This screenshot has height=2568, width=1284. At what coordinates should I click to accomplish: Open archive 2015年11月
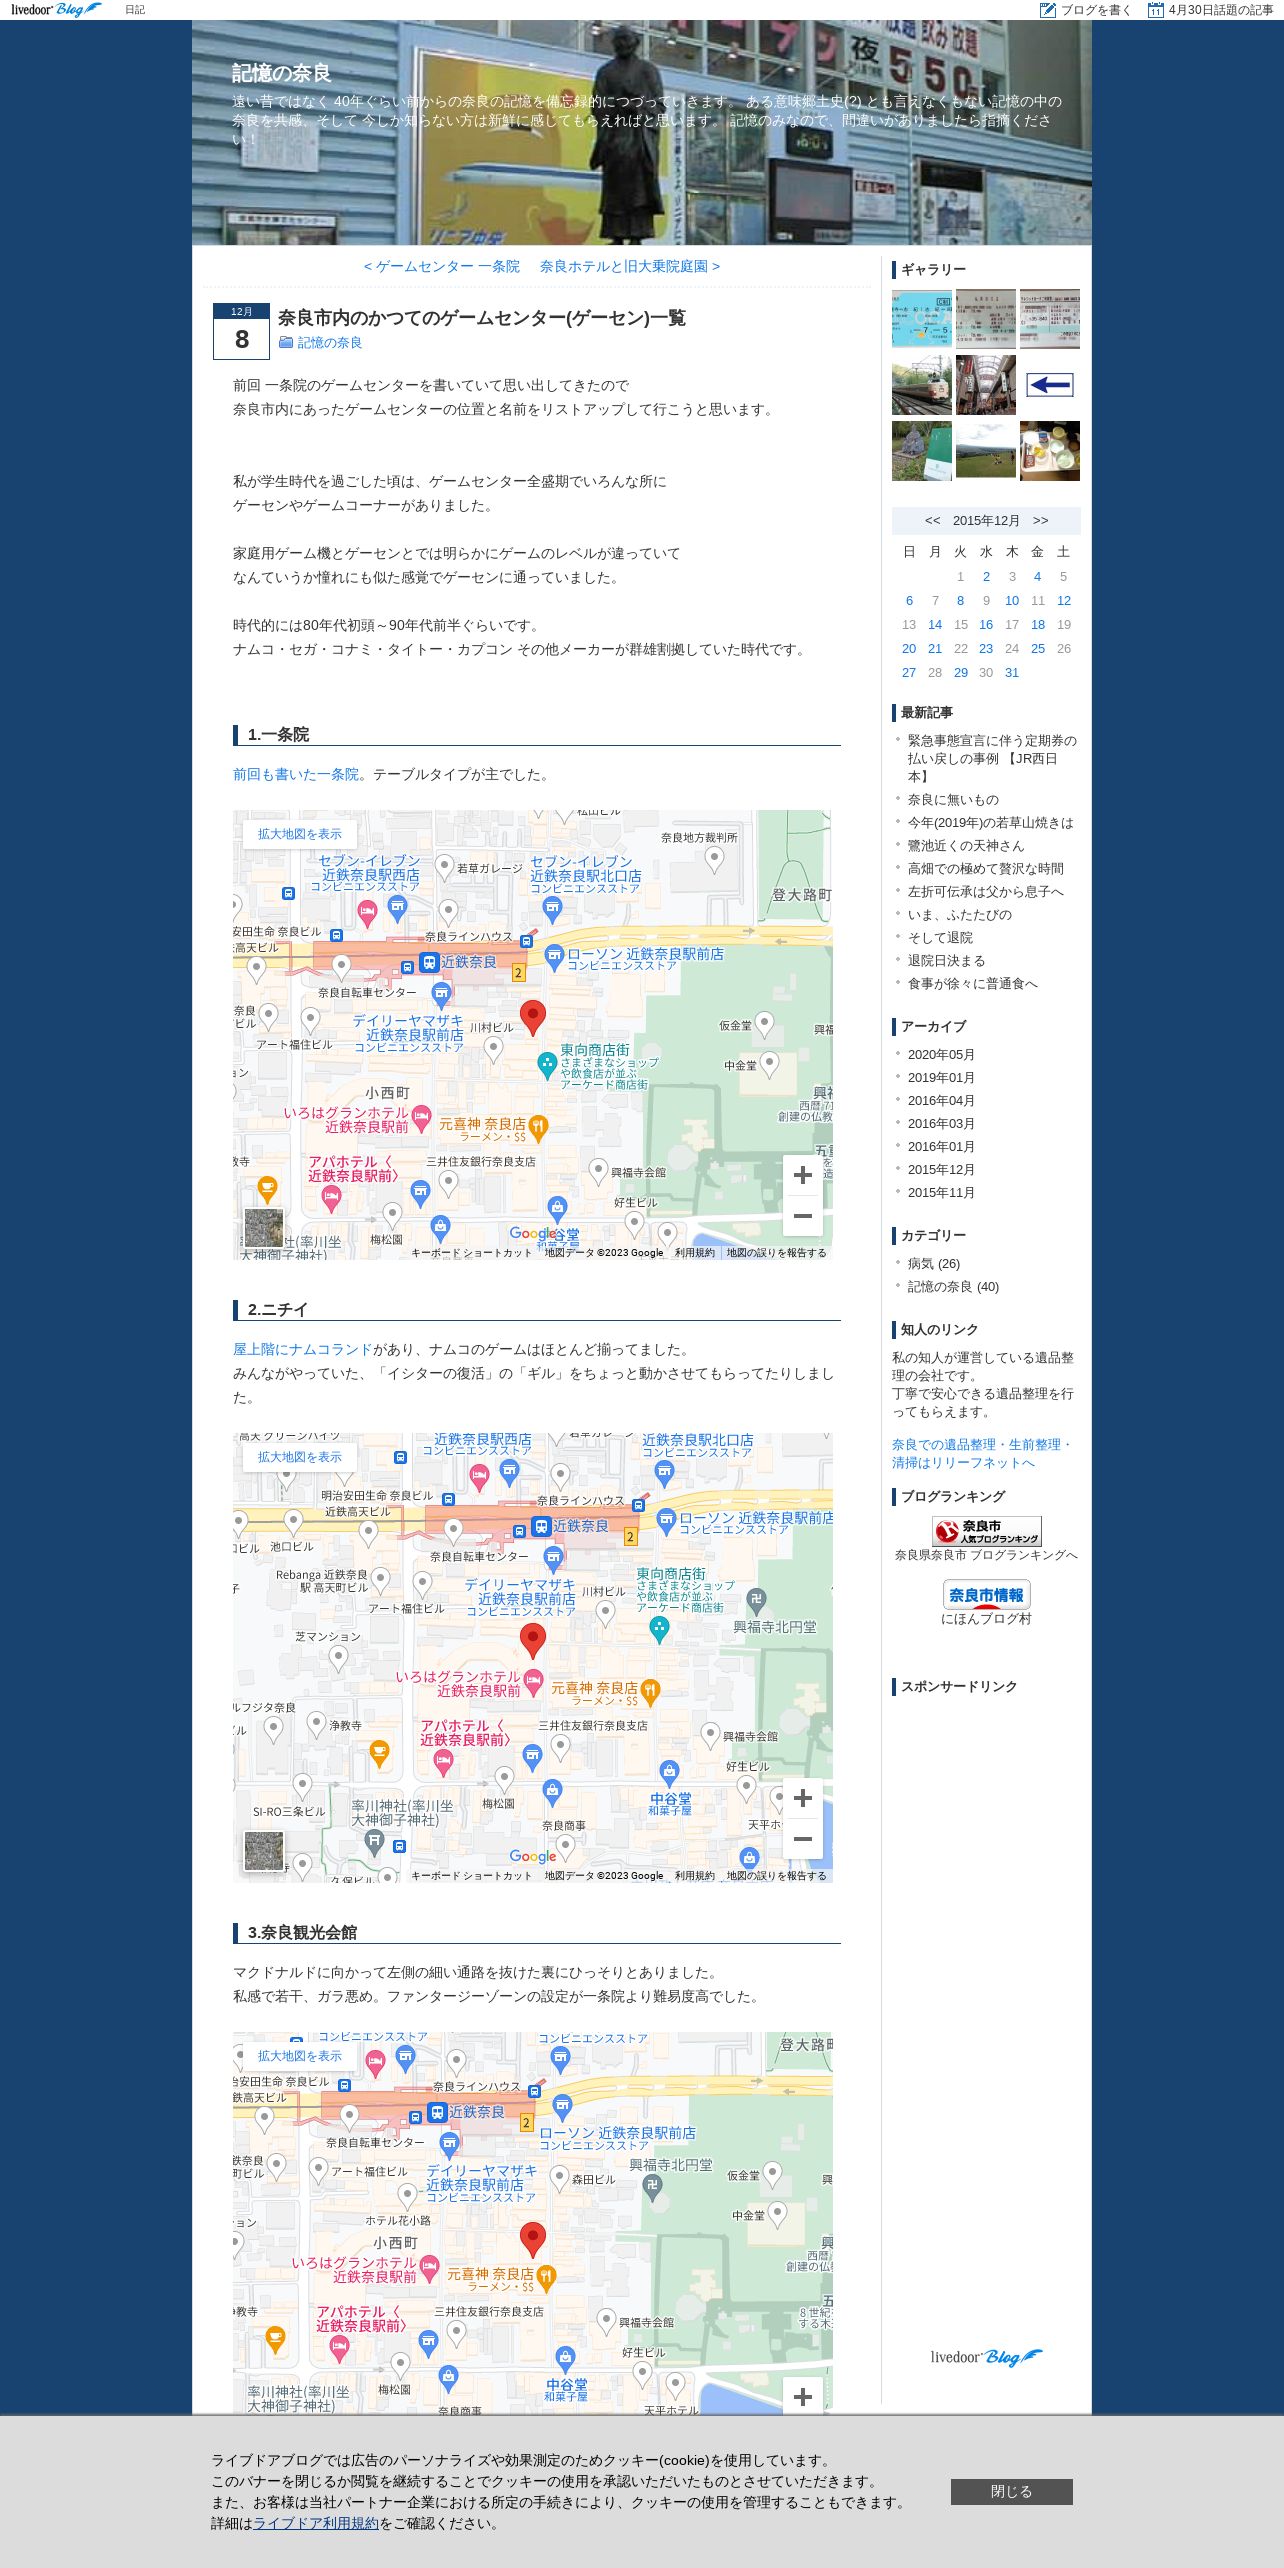click(x=941, y=1193)
